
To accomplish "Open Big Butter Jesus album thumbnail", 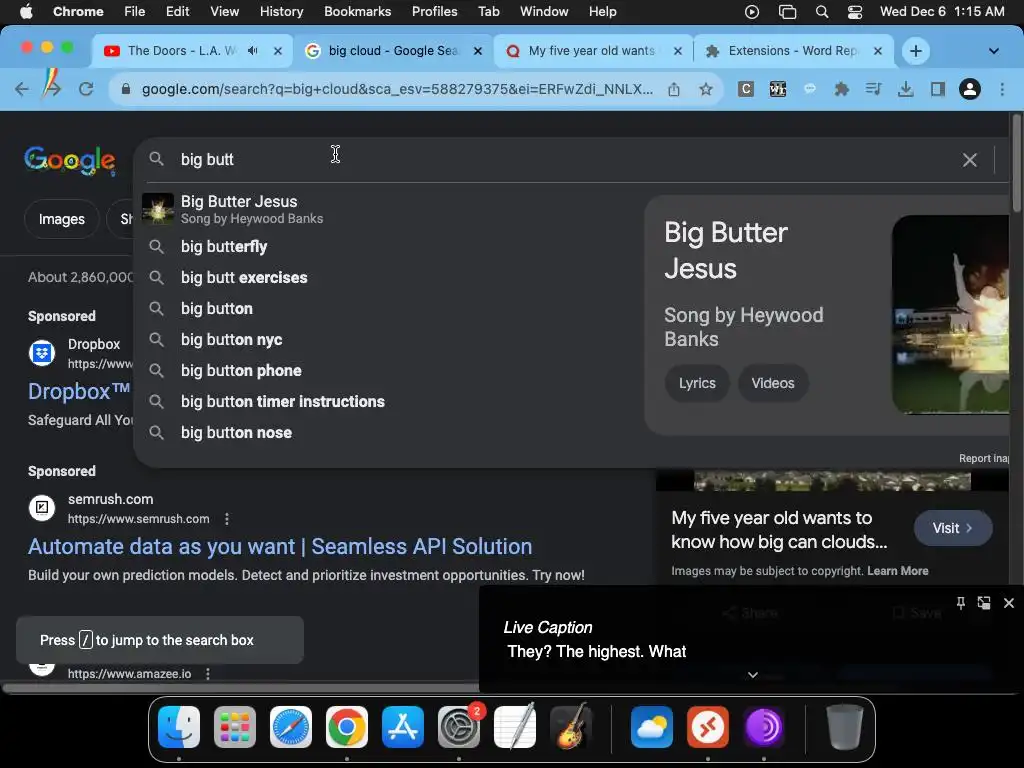I will pyautogui.click(x=950, y=315).
